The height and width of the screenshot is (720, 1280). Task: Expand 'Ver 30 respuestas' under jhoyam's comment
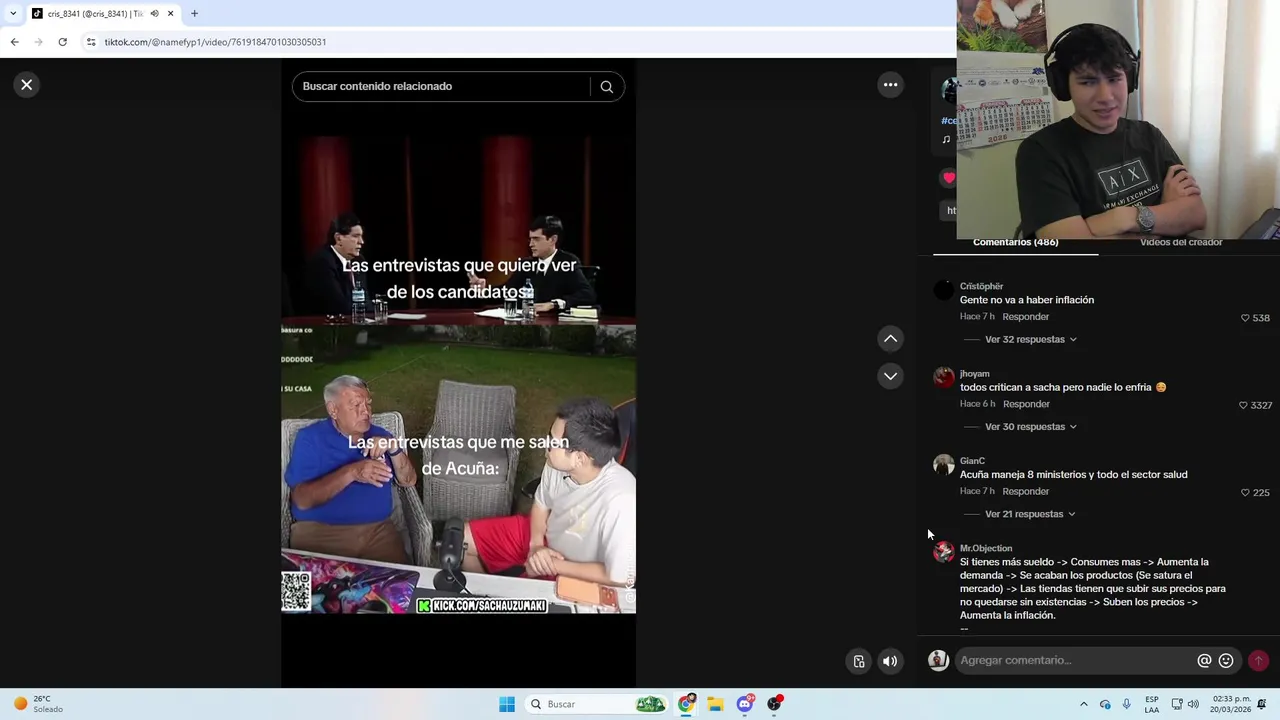coord(1030,426)
